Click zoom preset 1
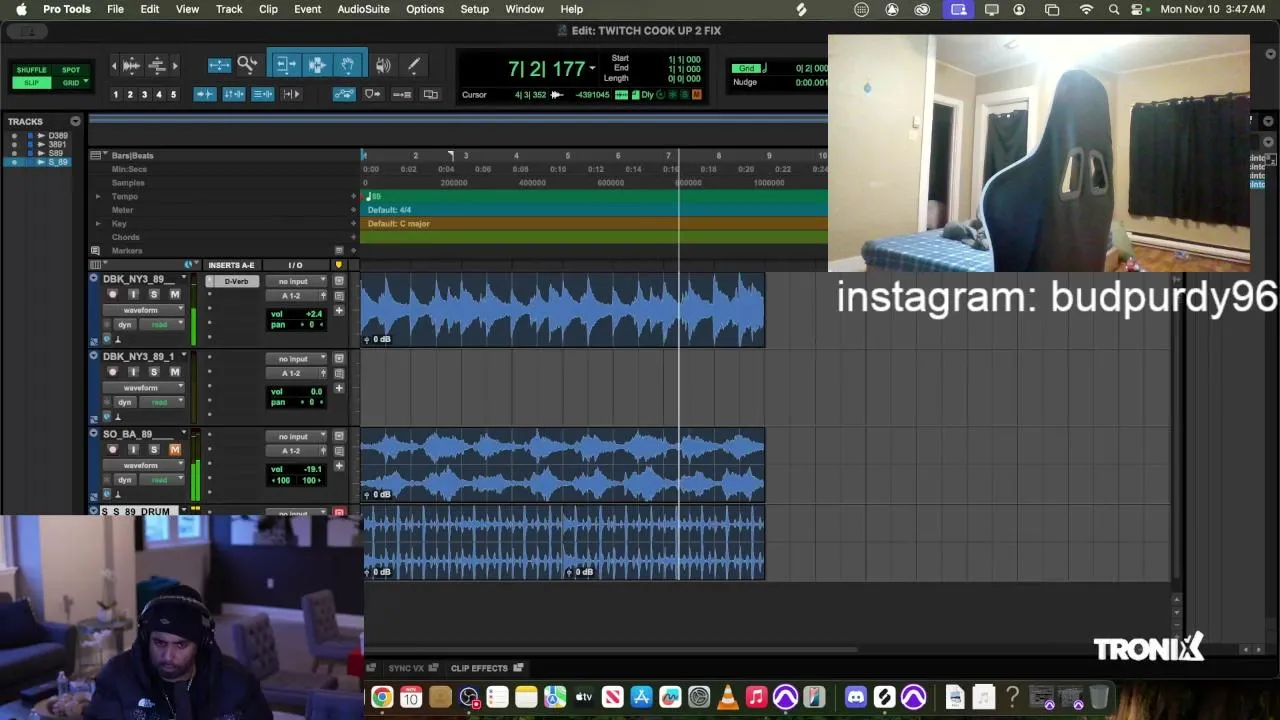Image resolution: width=1280 pixels, height=720 pixels. point(115,94)
